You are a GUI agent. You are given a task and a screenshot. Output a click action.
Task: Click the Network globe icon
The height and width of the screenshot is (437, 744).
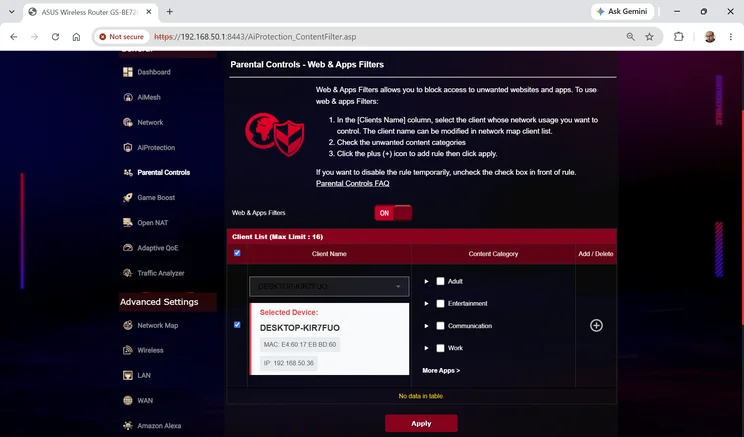128,122
